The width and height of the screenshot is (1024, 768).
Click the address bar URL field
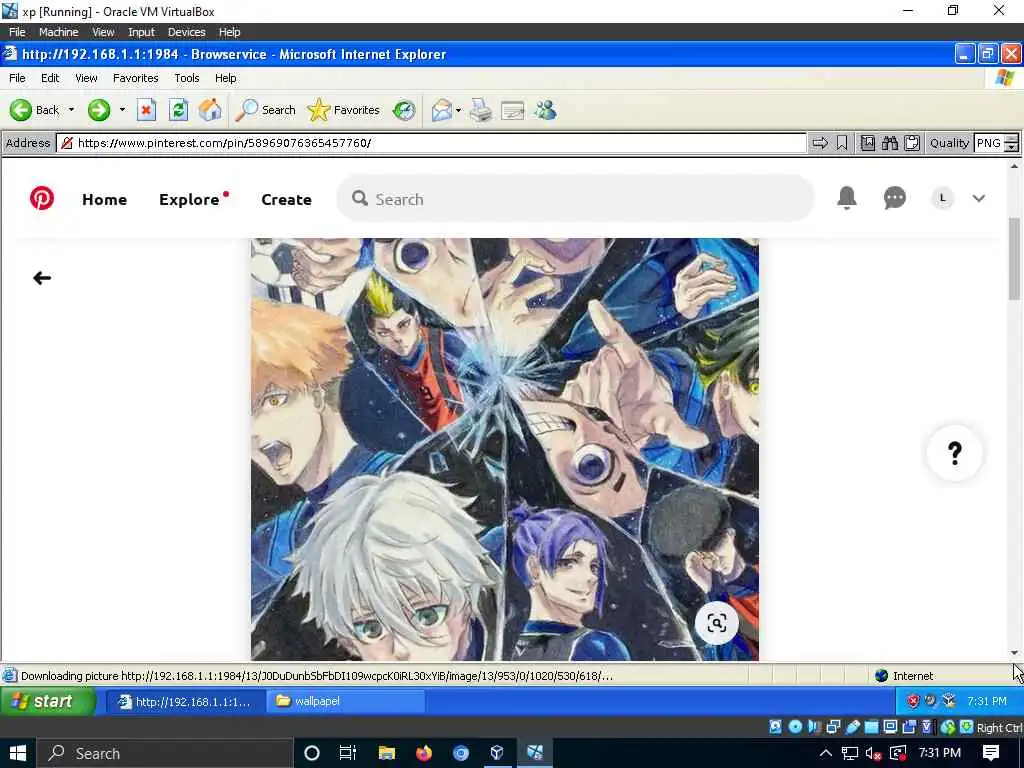pos(432,143)
